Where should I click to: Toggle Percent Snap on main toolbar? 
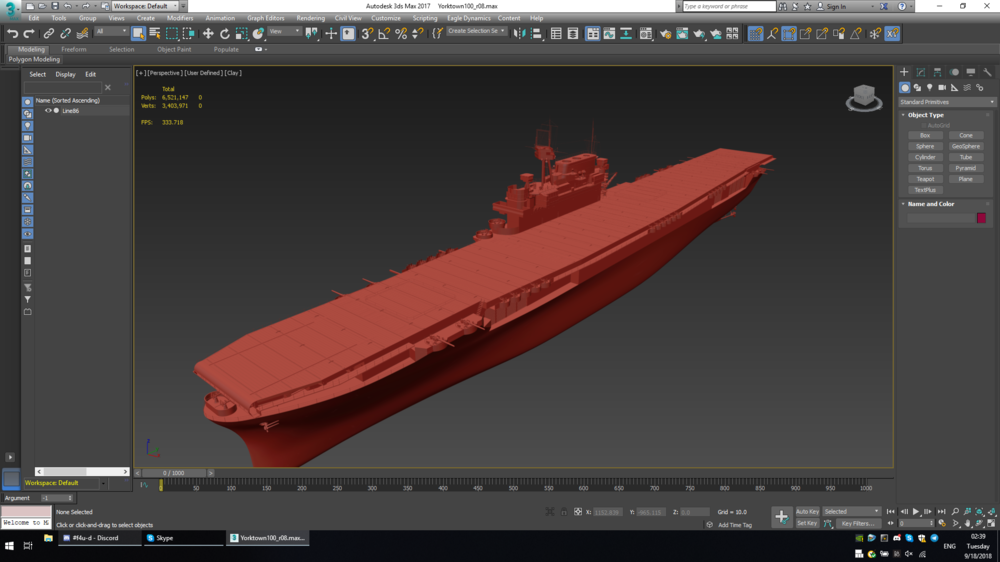coord(401,34)
